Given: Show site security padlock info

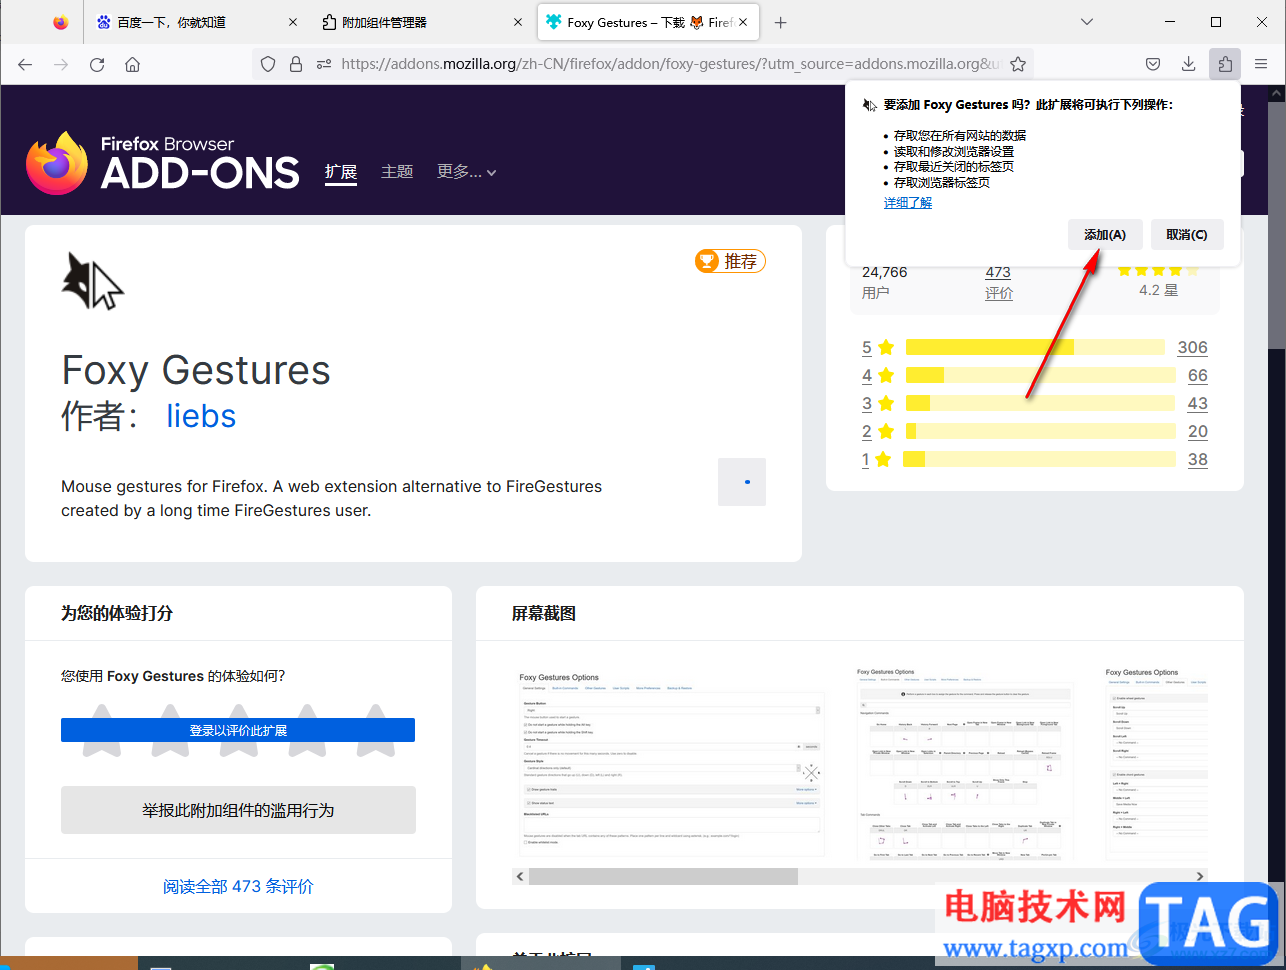Looking at the screenshot, I should 296,64.
